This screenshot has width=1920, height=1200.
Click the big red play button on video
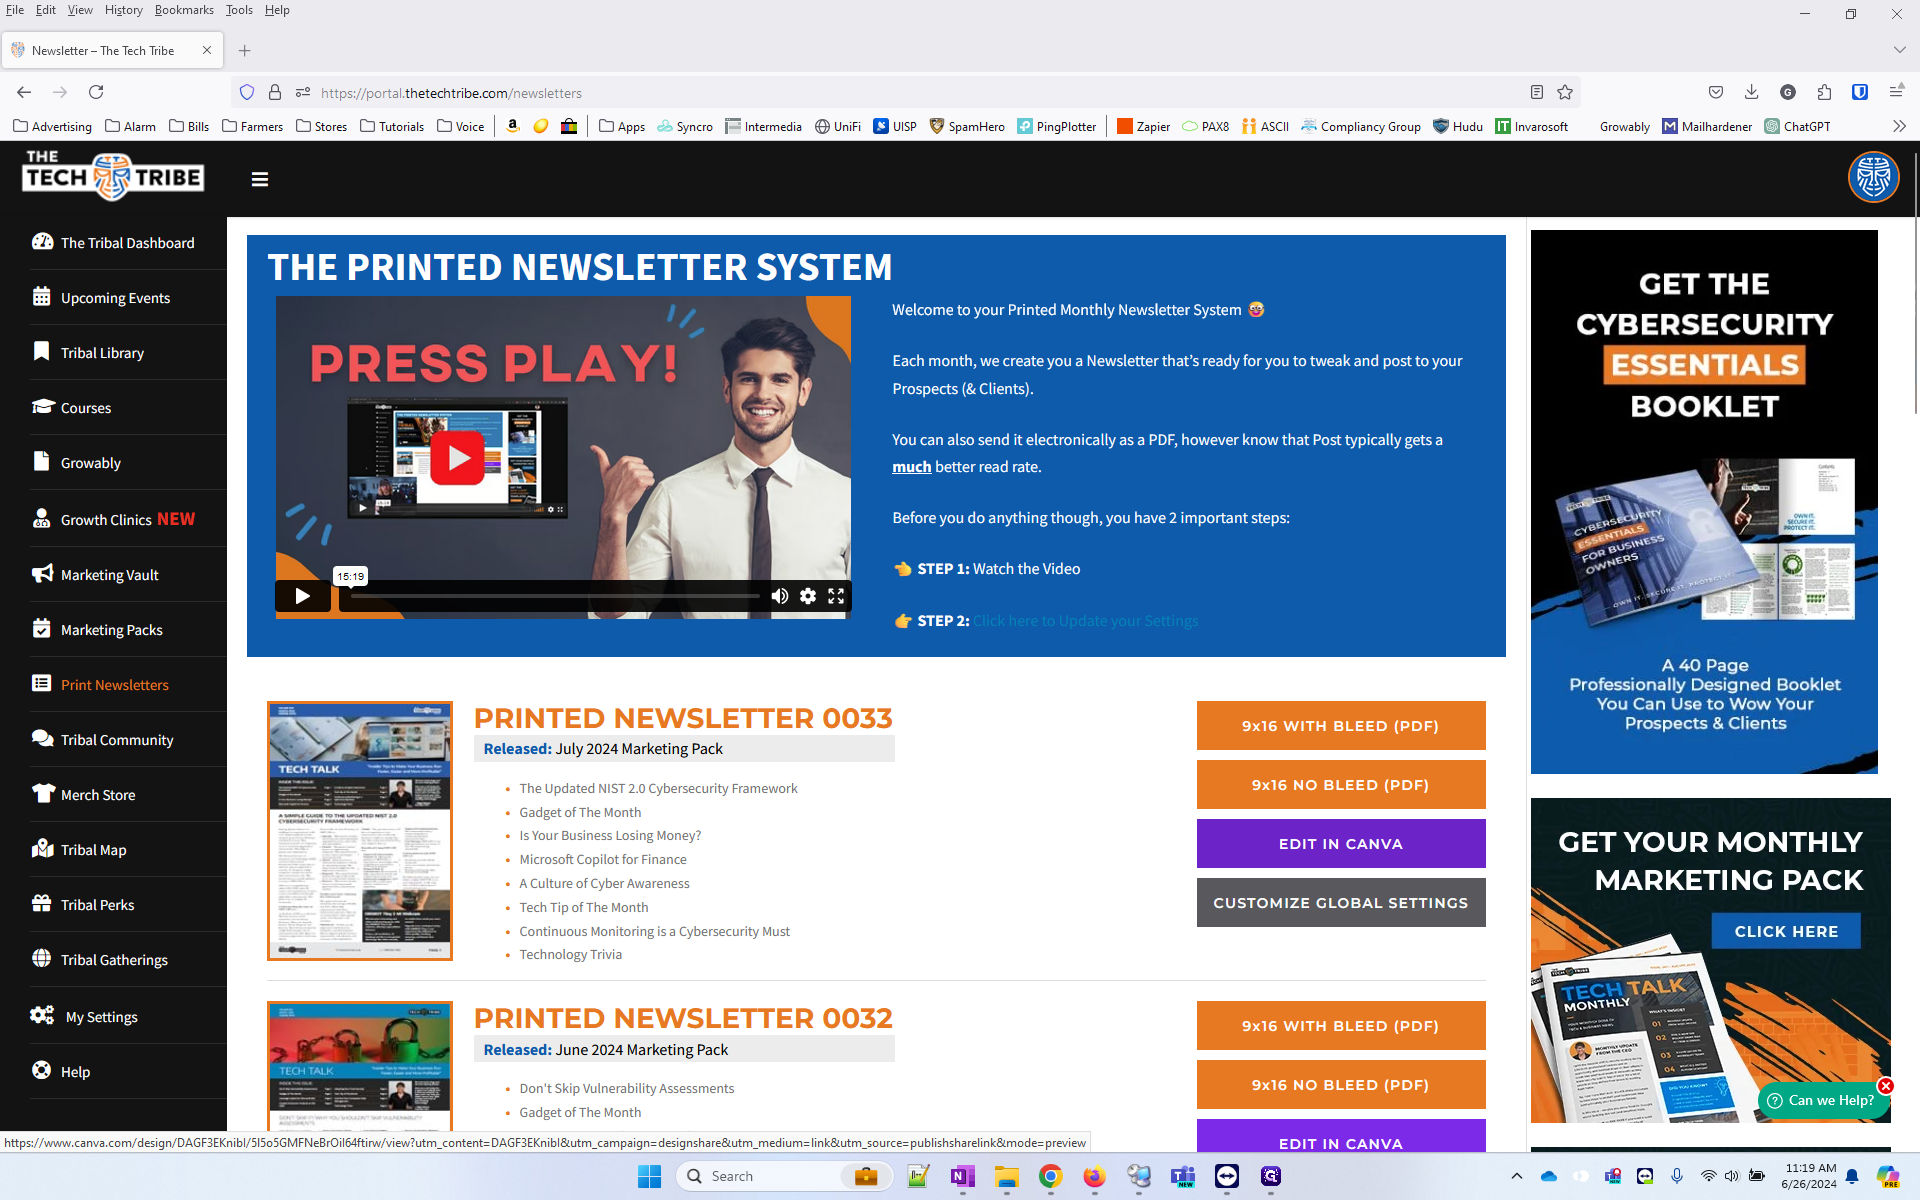(x=458, y=458)
